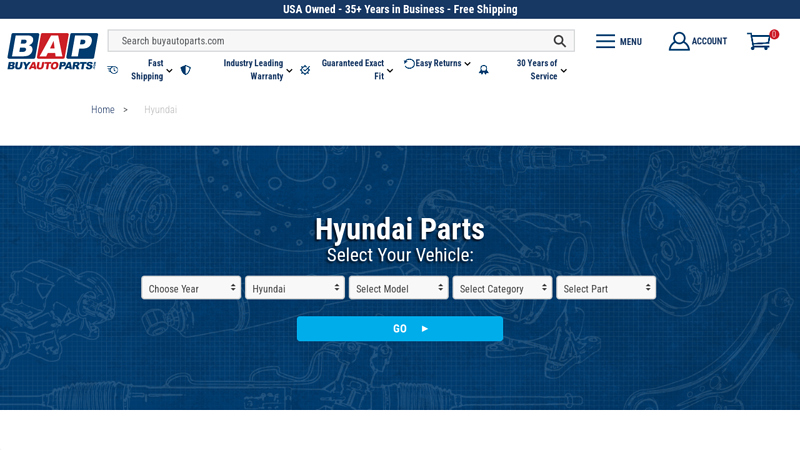Click the Hyundai Parts heading
Viewport: 800px width, 450px height.
400,229
